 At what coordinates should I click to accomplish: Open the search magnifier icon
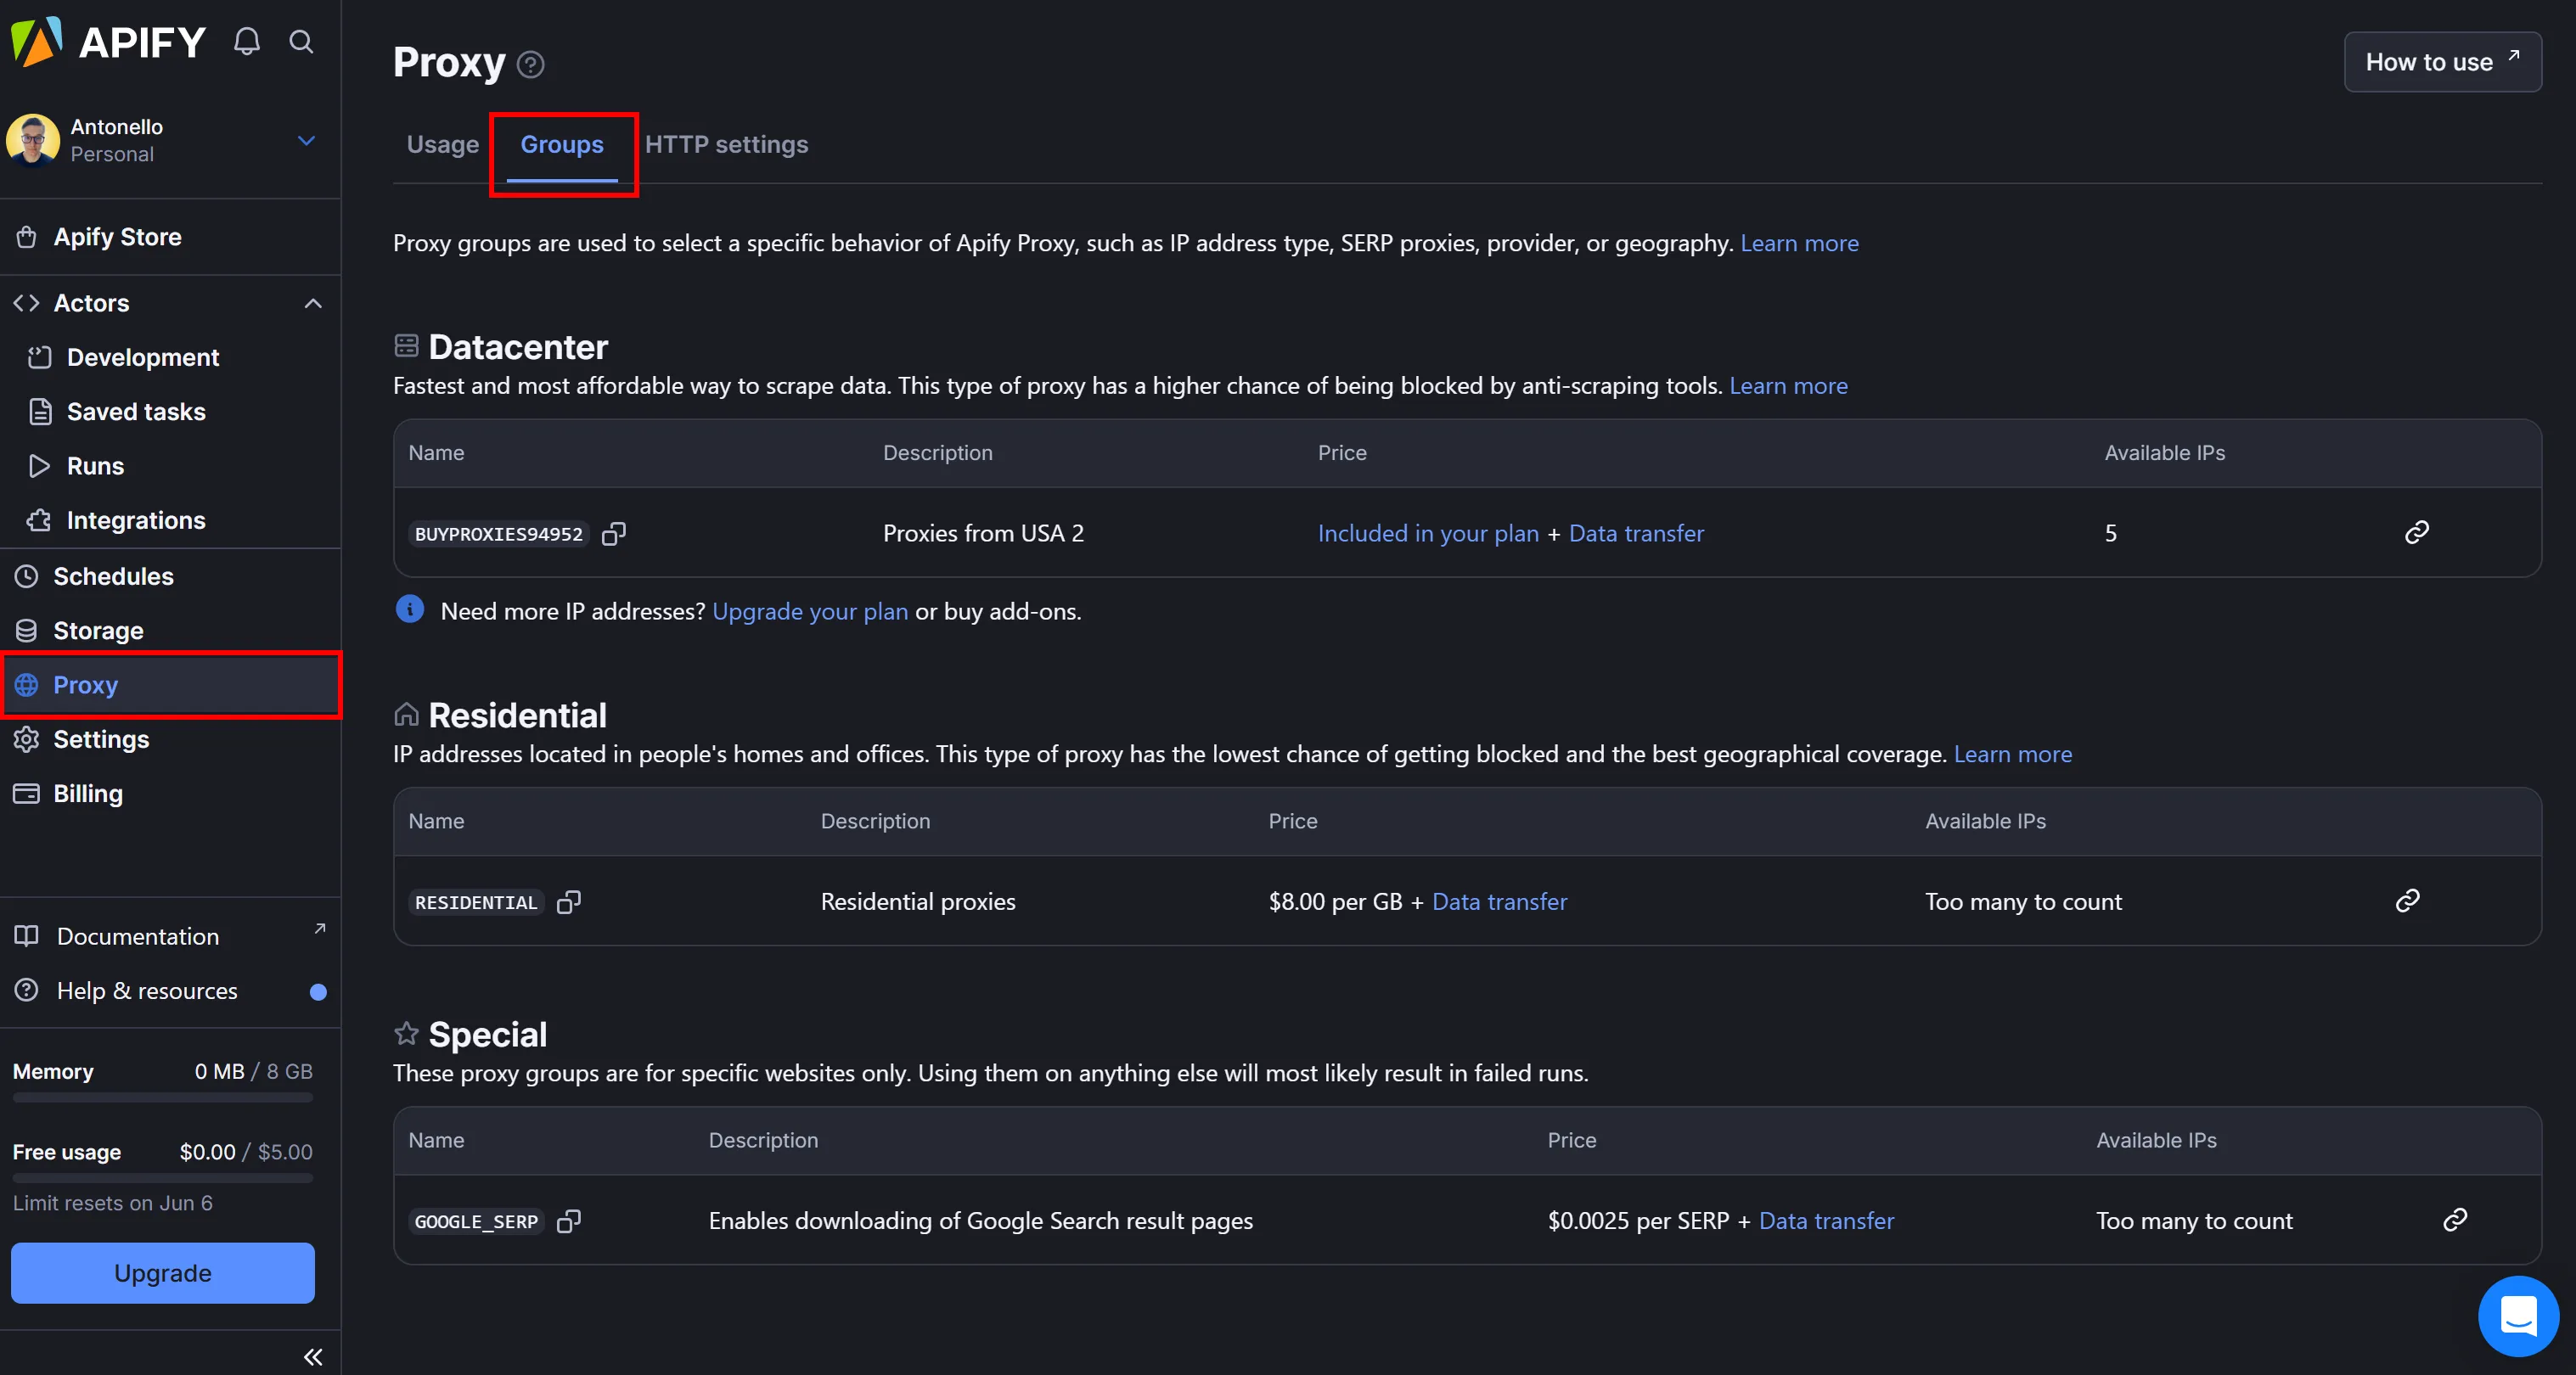(301, 42)
